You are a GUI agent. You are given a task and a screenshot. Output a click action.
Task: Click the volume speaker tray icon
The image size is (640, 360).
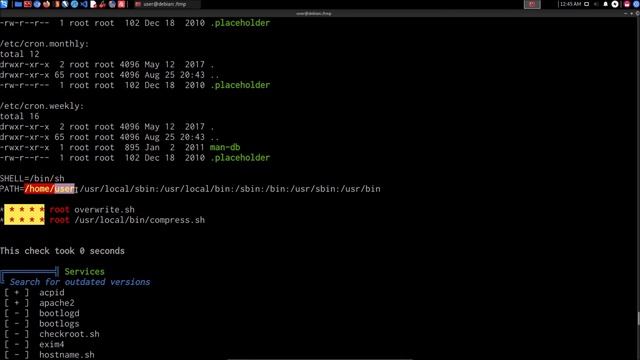pyautogui.click(x=596, y=4)
